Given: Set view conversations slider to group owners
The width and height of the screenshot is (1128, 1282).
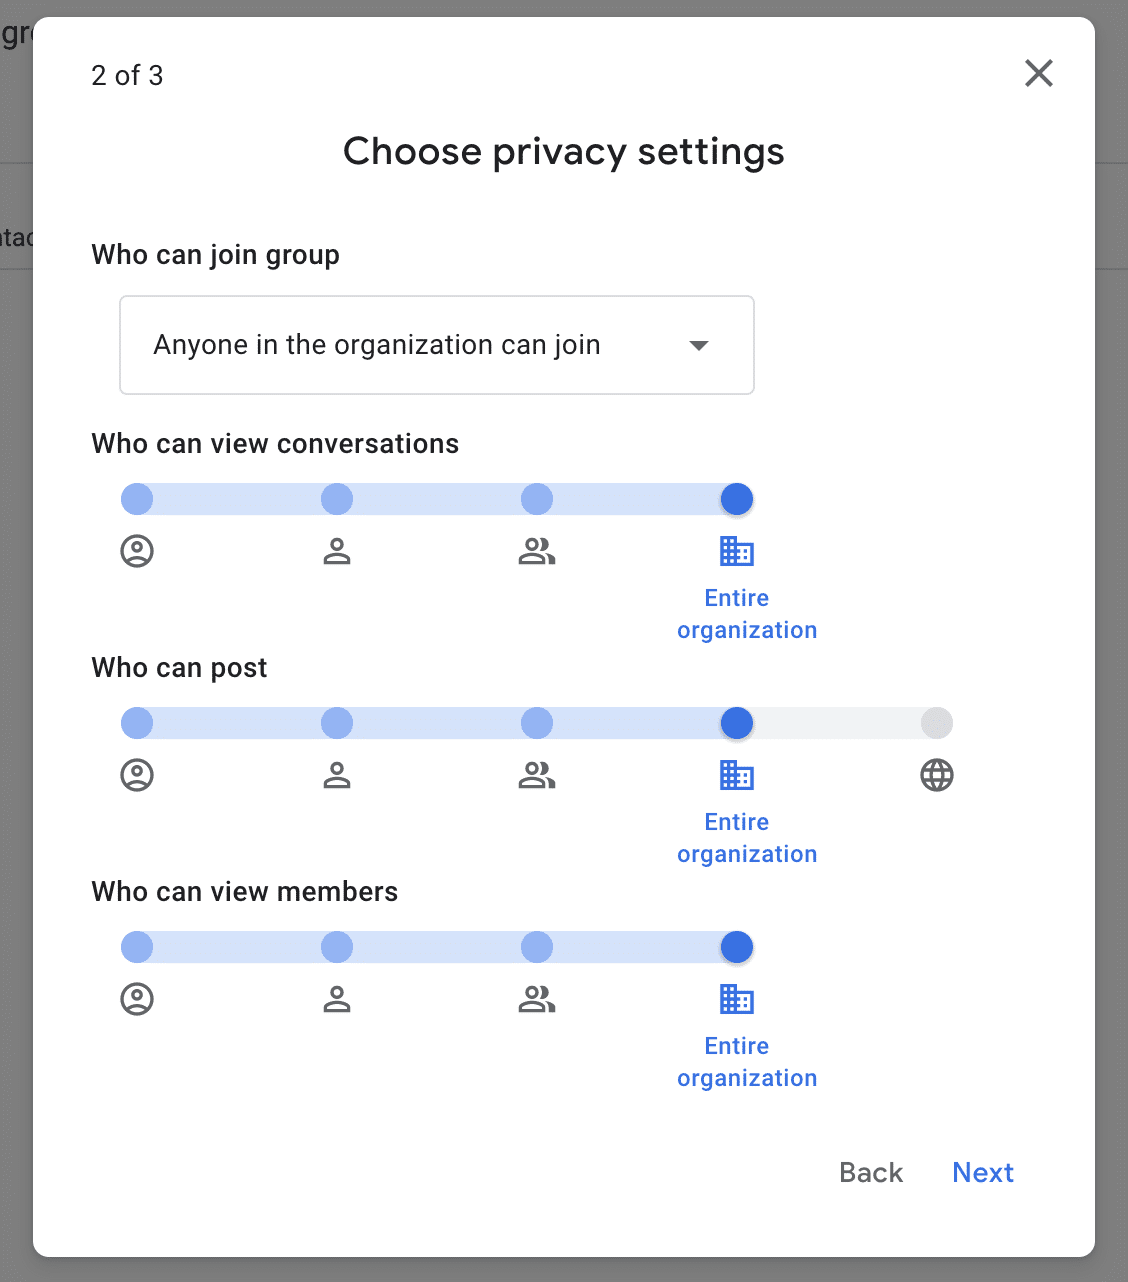Looking at the screenshot, I should click(137, 499).
